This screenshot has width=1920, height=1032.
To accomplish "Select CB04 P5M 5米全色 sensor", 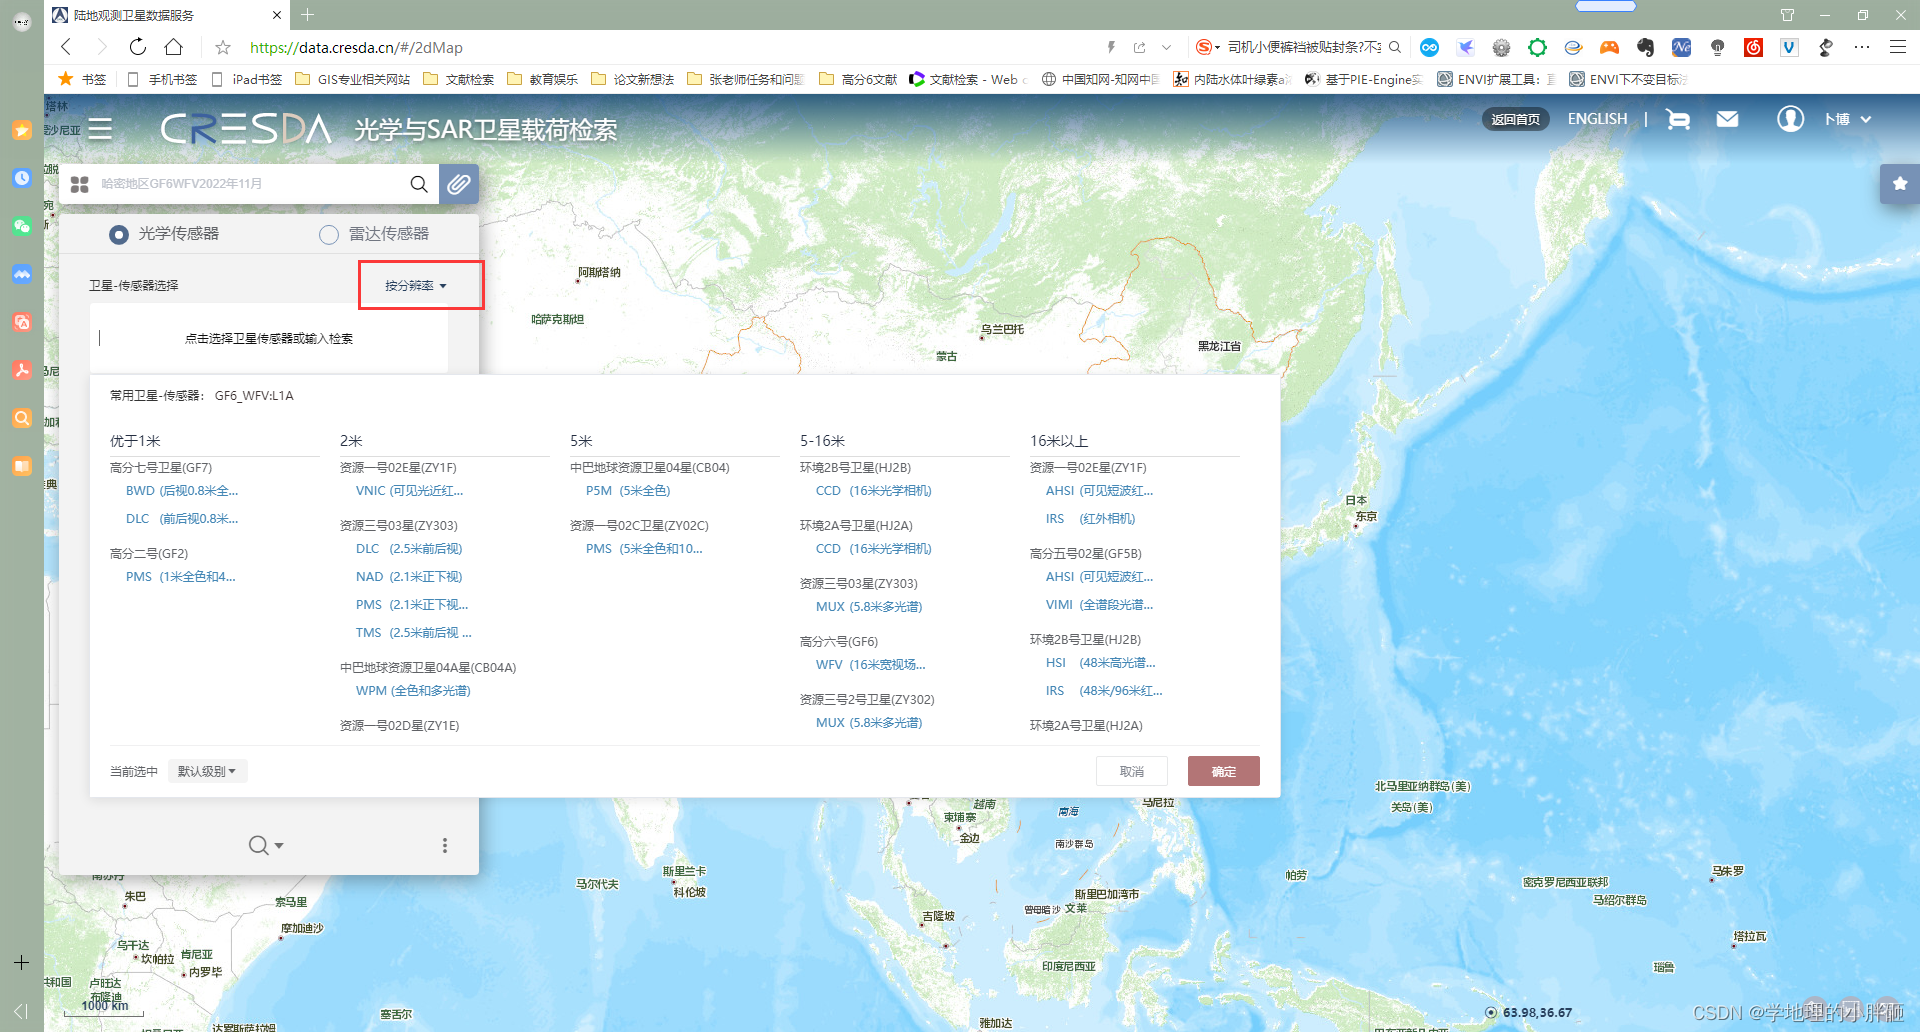I will coord(628,491).
